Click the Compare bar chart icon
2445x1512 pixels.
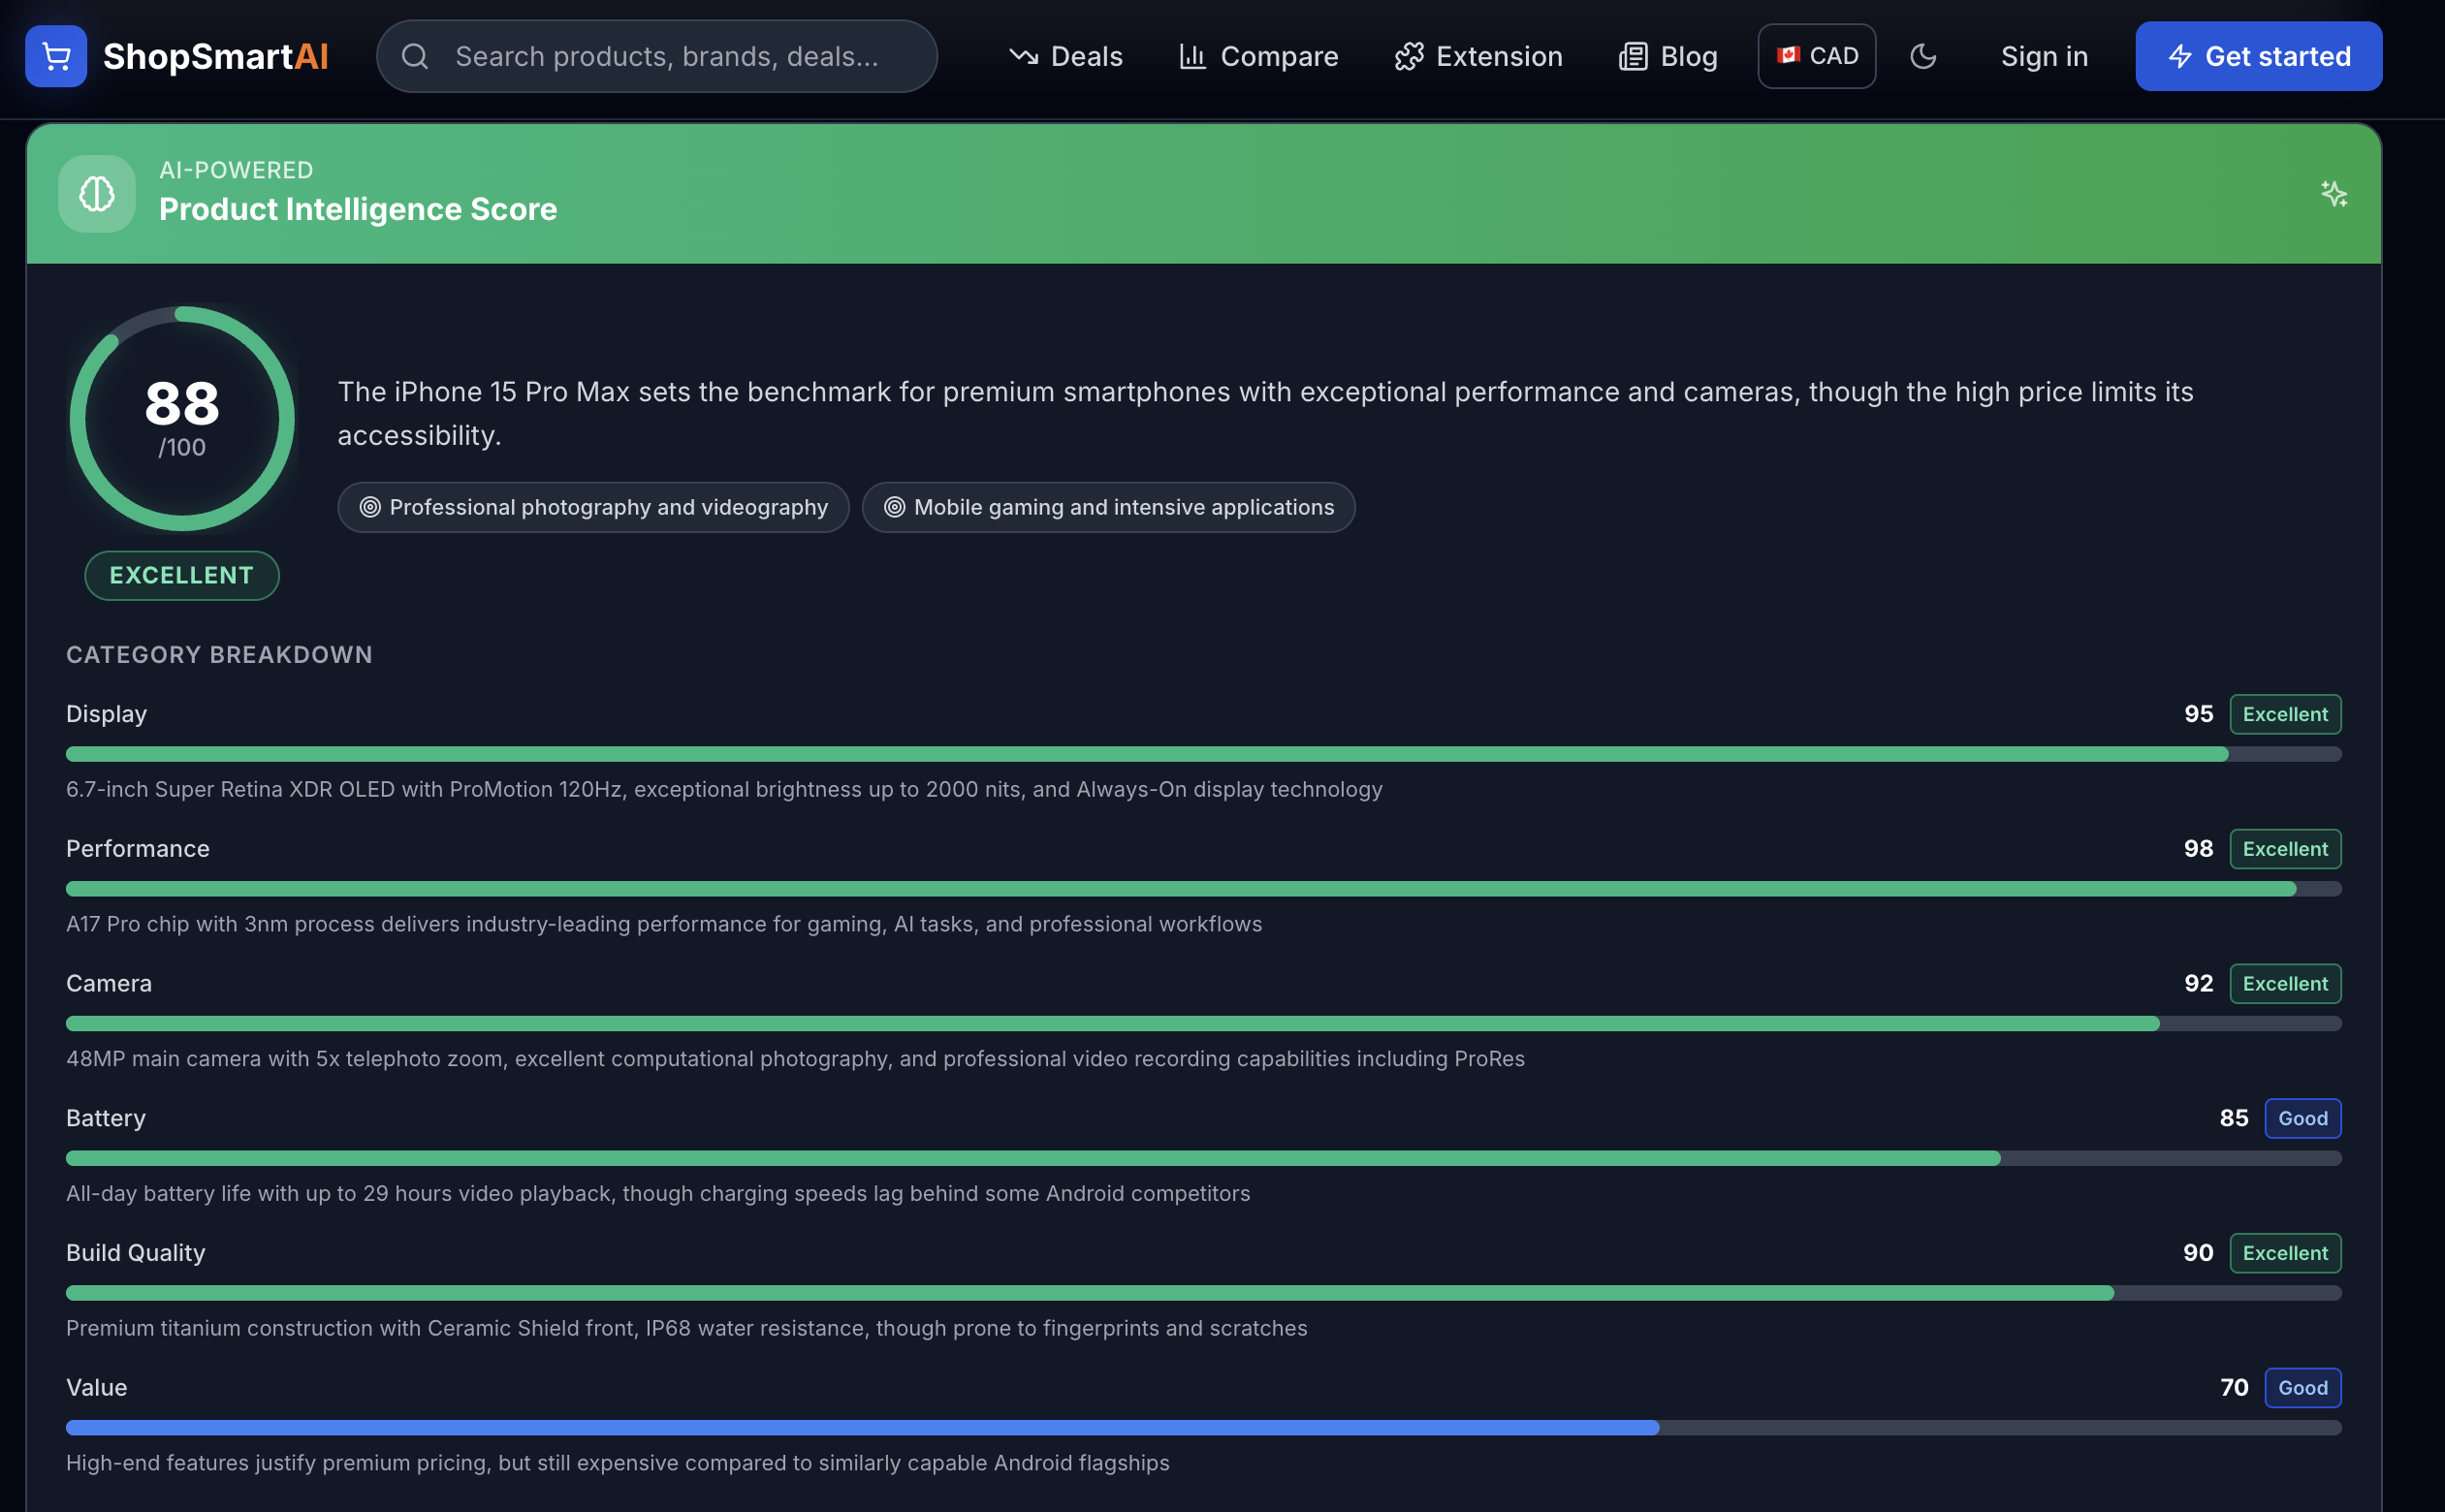tap(1192, 56)
